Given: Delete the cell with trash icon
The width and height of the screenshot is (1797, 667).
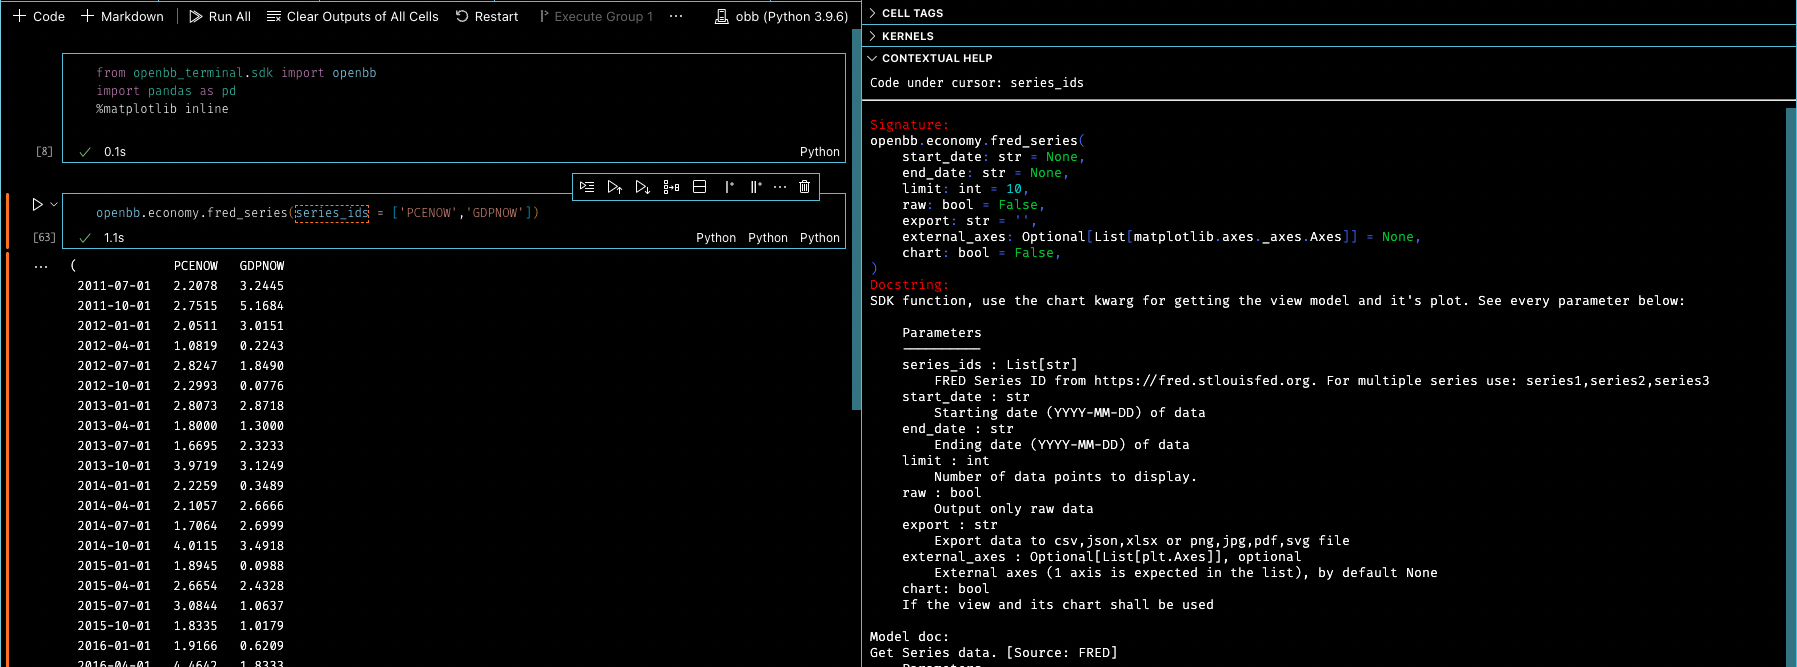Looking at the screenshot, I should point(805,187).
